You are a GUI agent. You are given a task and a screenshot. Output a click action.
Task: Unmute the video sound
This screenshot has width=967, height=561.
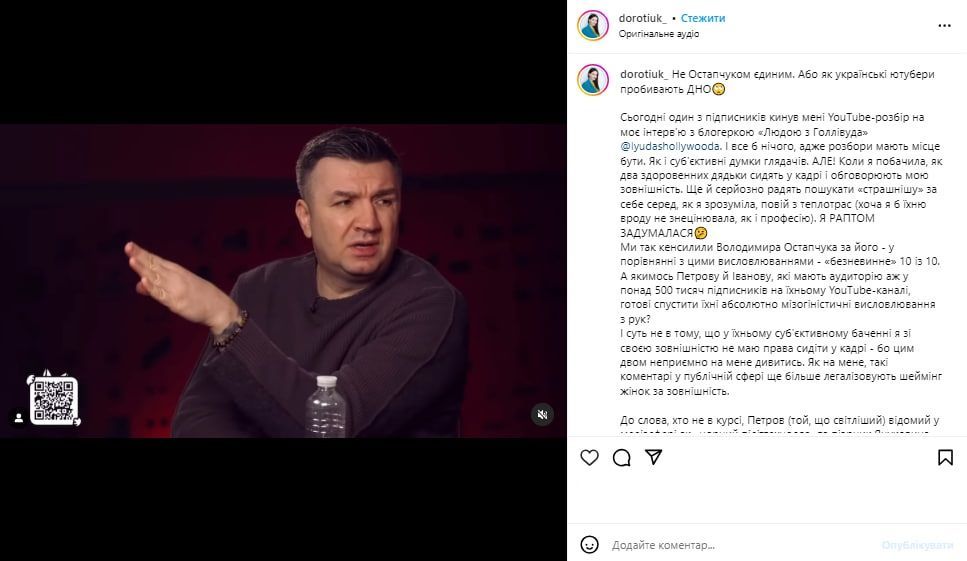pyautogui.click(x=543, y=414)
